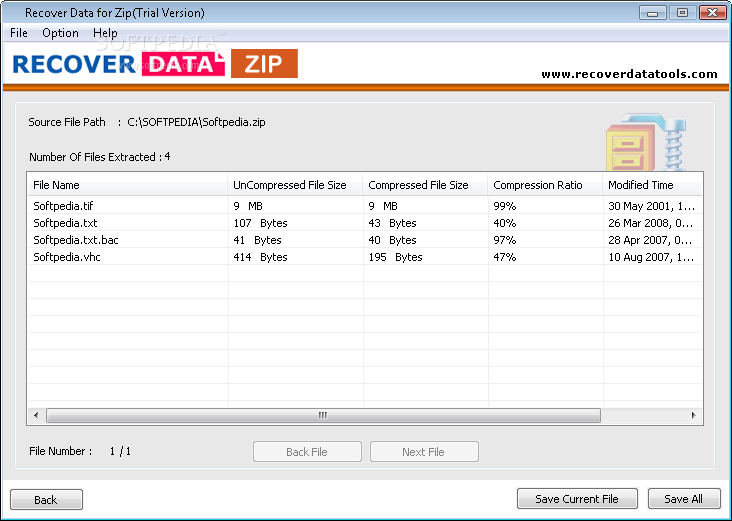Click the horizontal scrollbar left arrow
732x521 pixels.
36,415
